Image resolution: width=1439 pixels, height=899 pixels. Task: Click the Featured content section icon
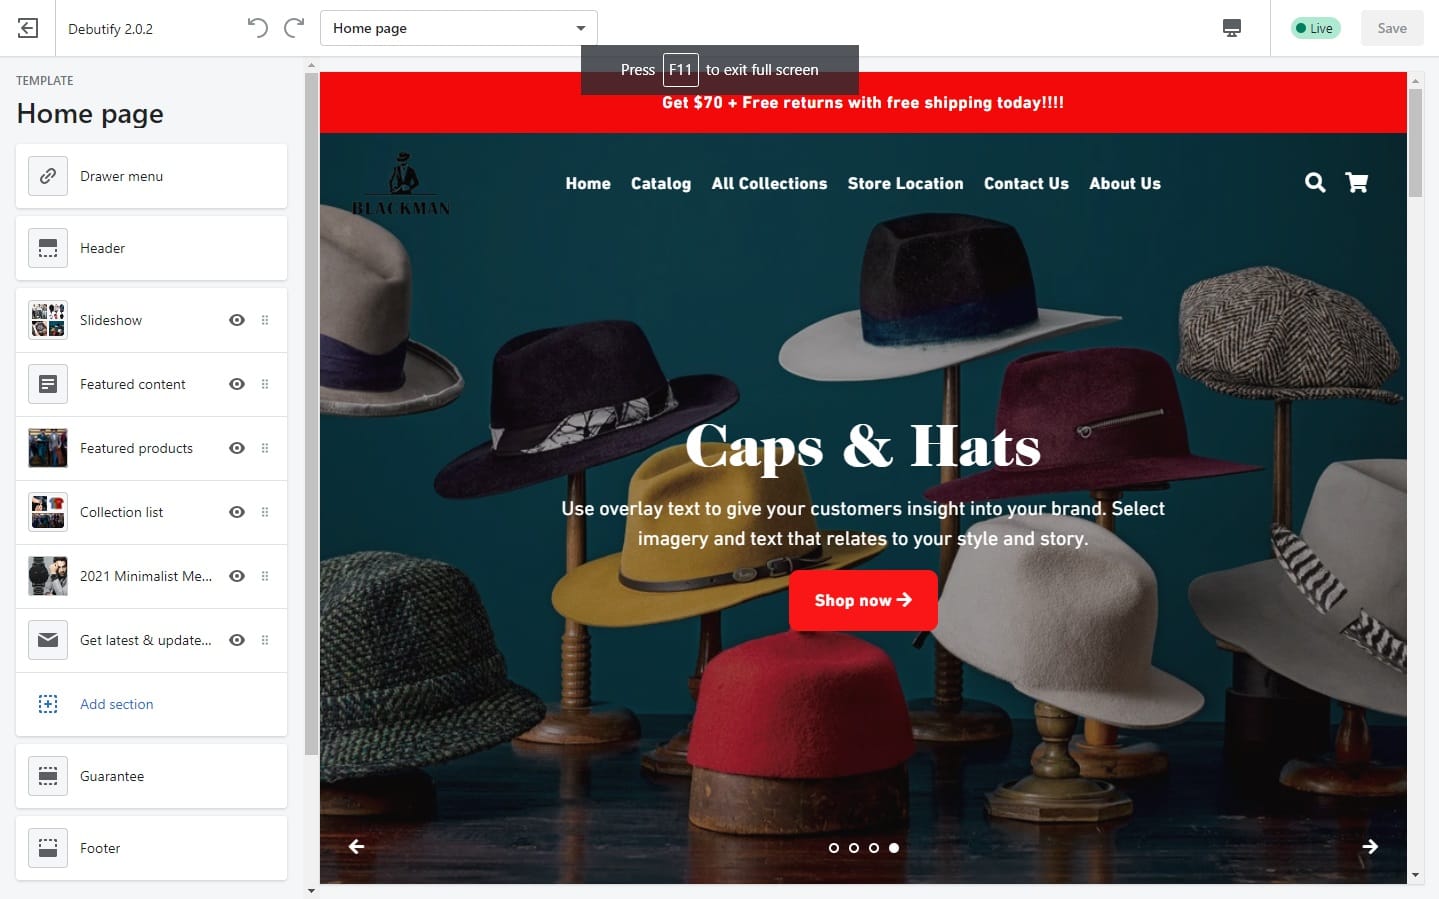coord(48,384)
